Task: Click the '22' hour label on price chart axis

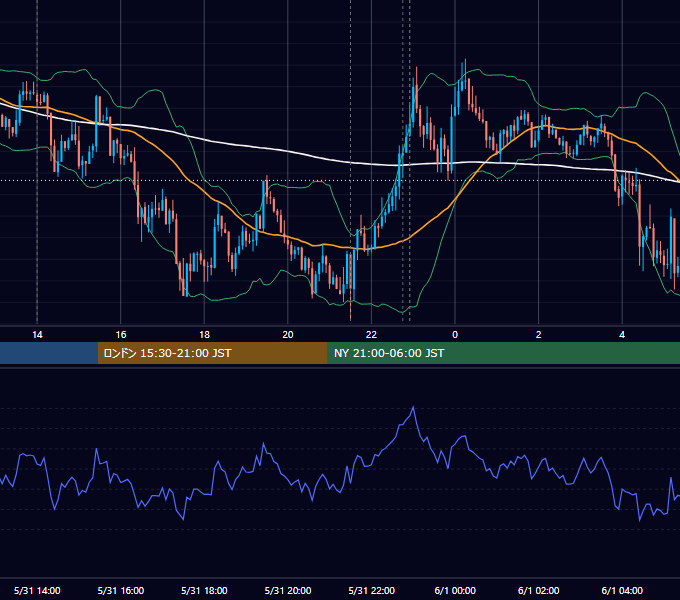Action: tap(371, 335)
